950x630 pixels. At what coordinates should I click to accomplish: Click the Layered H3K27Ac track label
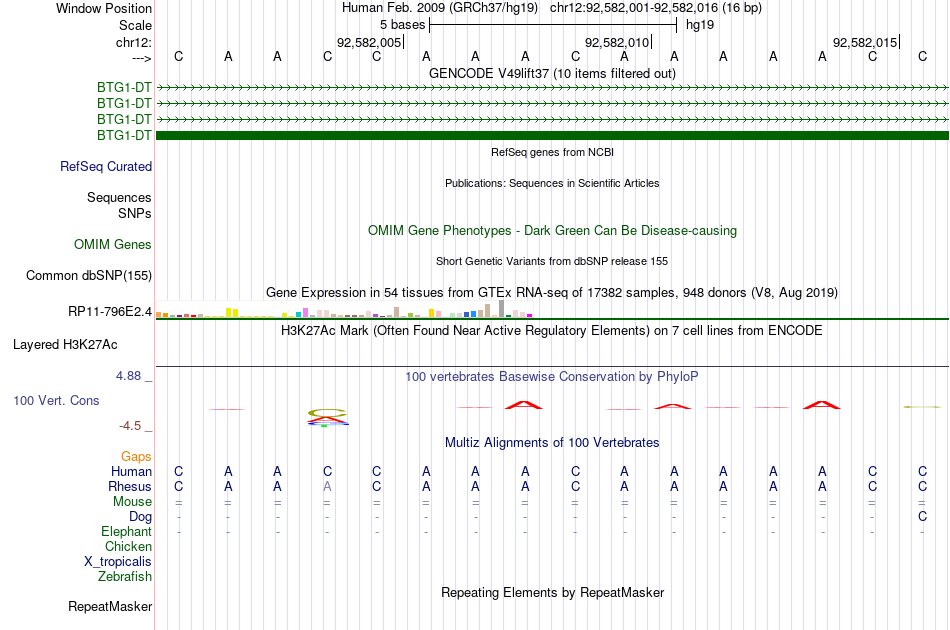tap(65, 345)
